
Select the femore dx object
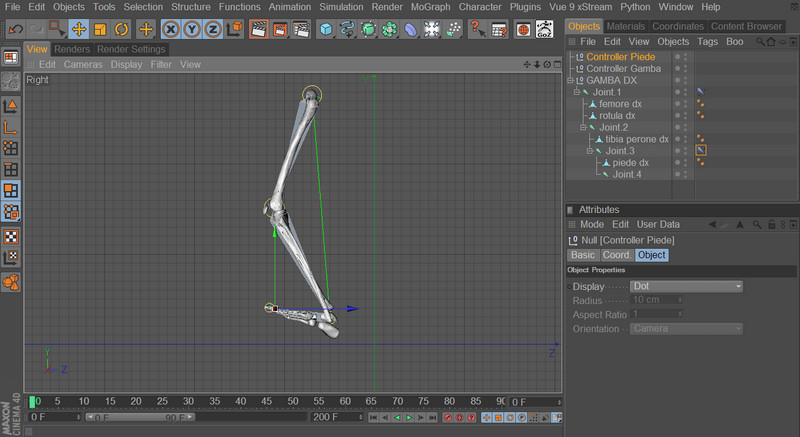coord(620,104)
